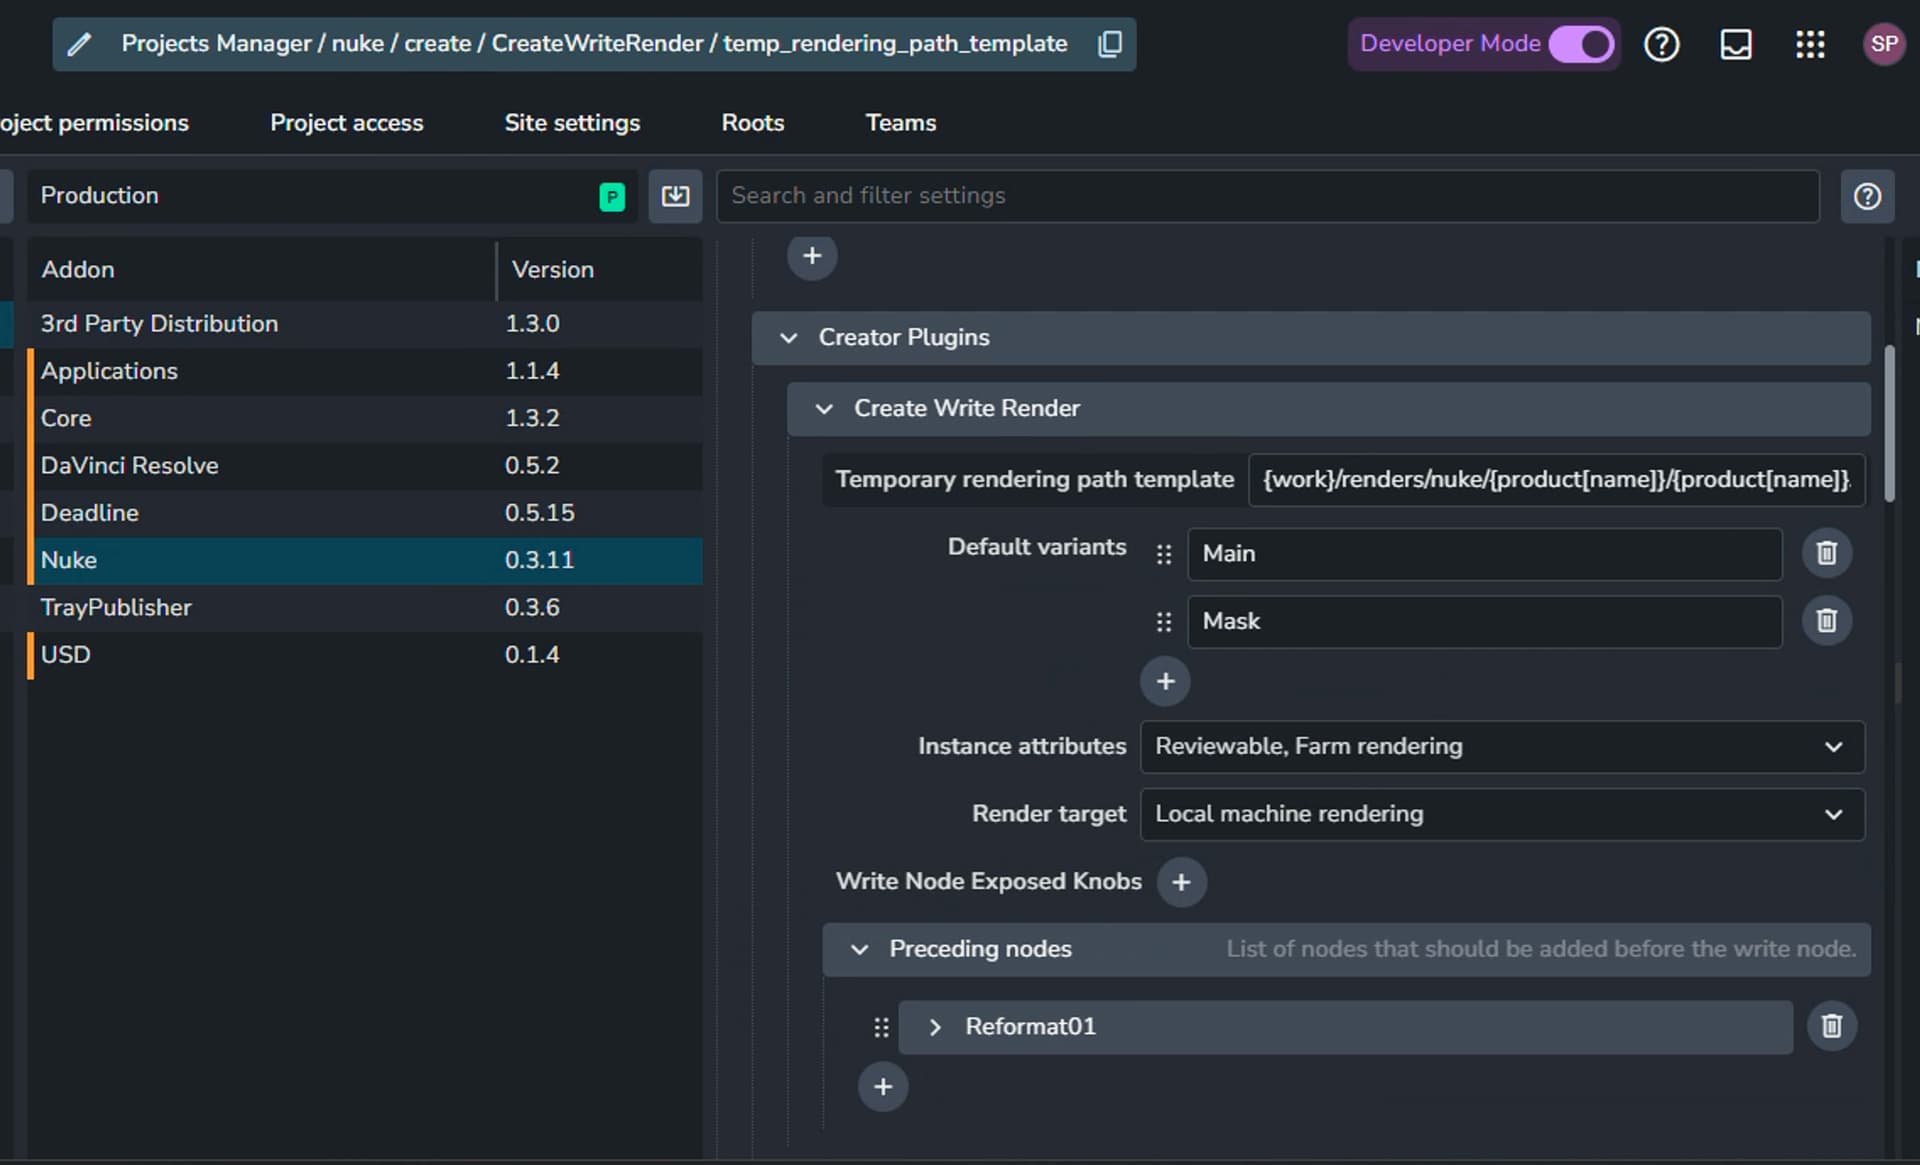Collapse the Creator Plugins section
Image resolution: width=1920 pixels, height=1165 pixels.
(x=789, y=338)
